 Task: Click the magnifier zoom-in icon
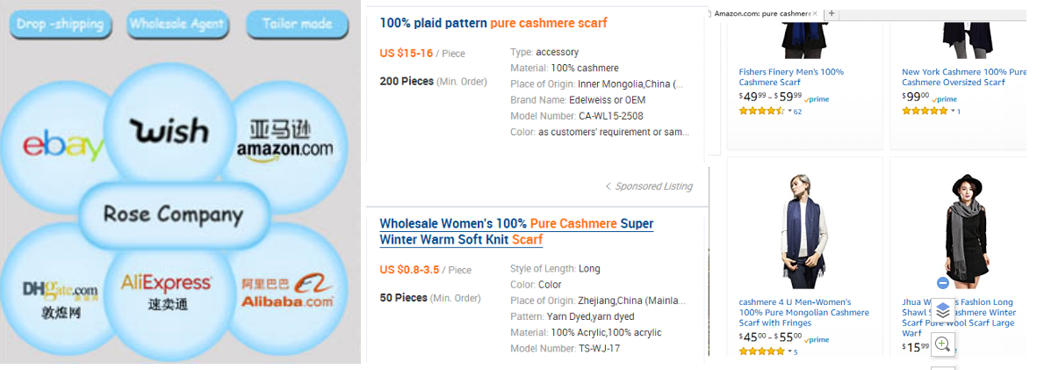point(942,344)
